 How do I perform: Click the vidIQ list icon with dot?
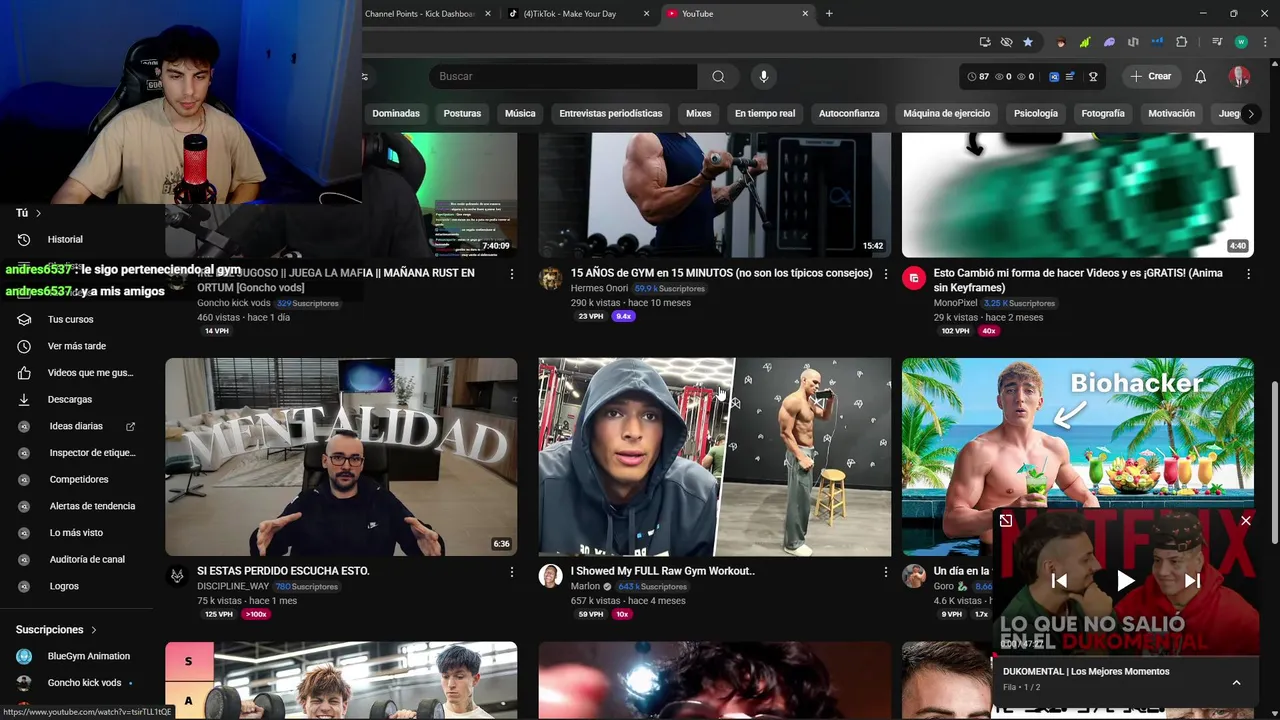[x=1071, y=77]
